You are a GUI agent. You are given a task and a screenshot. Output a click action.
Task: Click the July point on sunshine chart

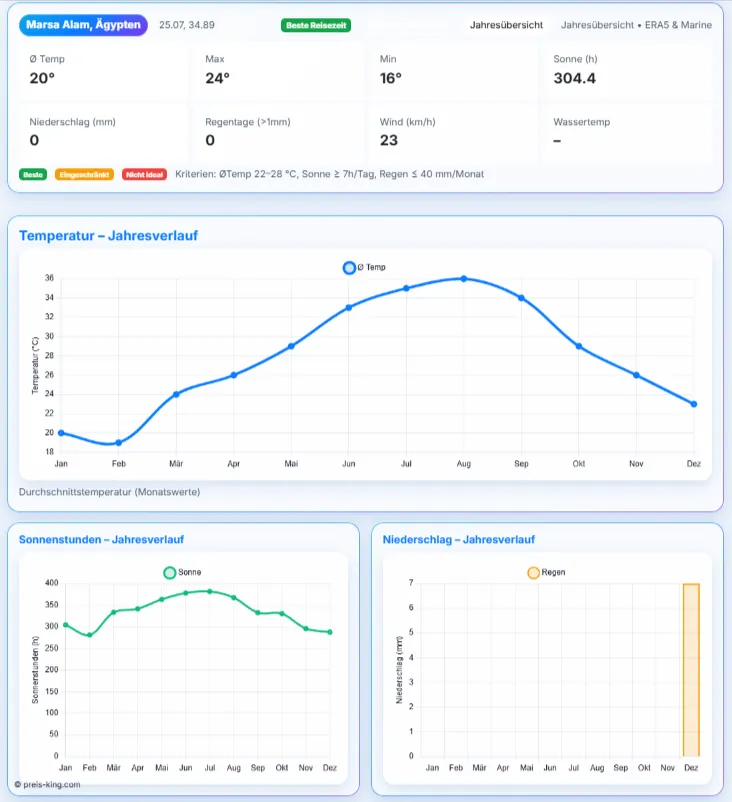209,591
